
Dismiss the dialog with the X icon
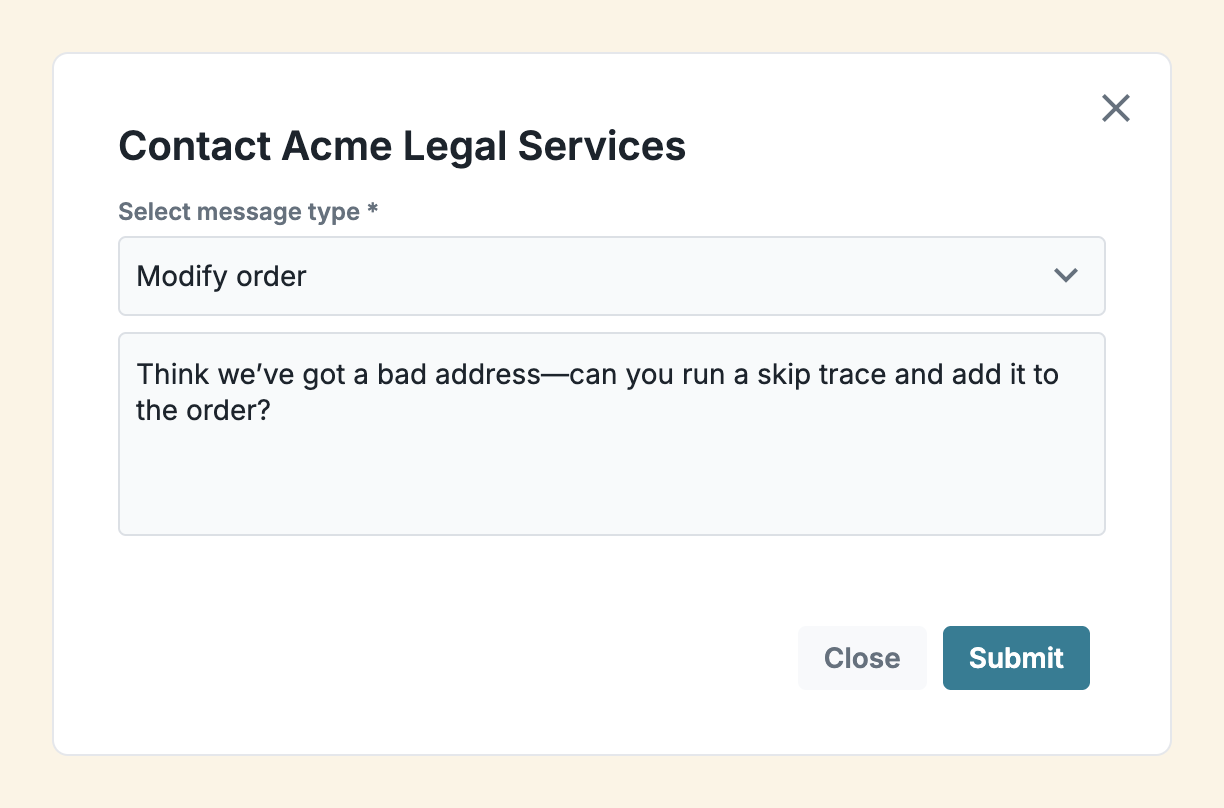(x=1115, y=108)
